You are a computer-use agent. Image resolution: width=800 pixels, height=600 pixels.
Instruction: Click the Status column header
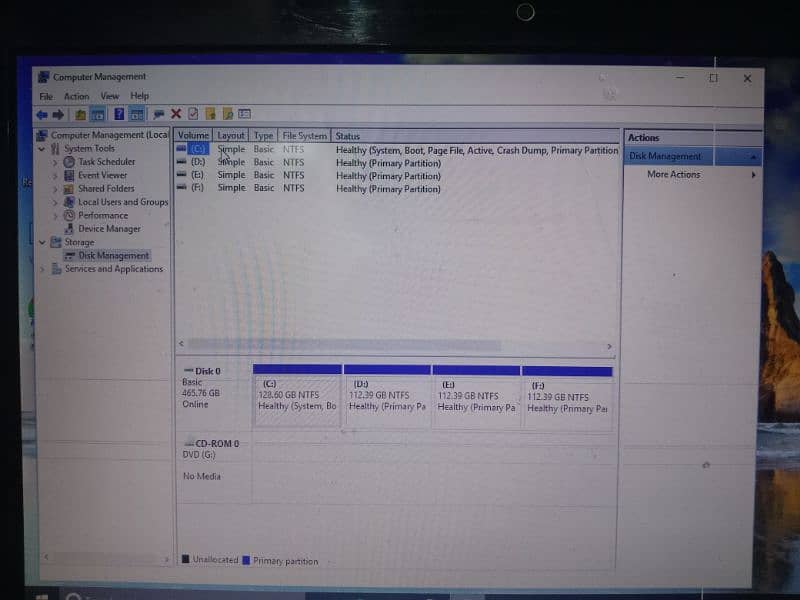[348, 136]
